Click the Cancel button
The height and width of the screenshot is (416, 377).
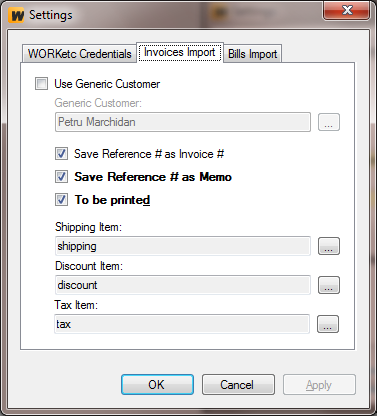click(x=238, y=385)
